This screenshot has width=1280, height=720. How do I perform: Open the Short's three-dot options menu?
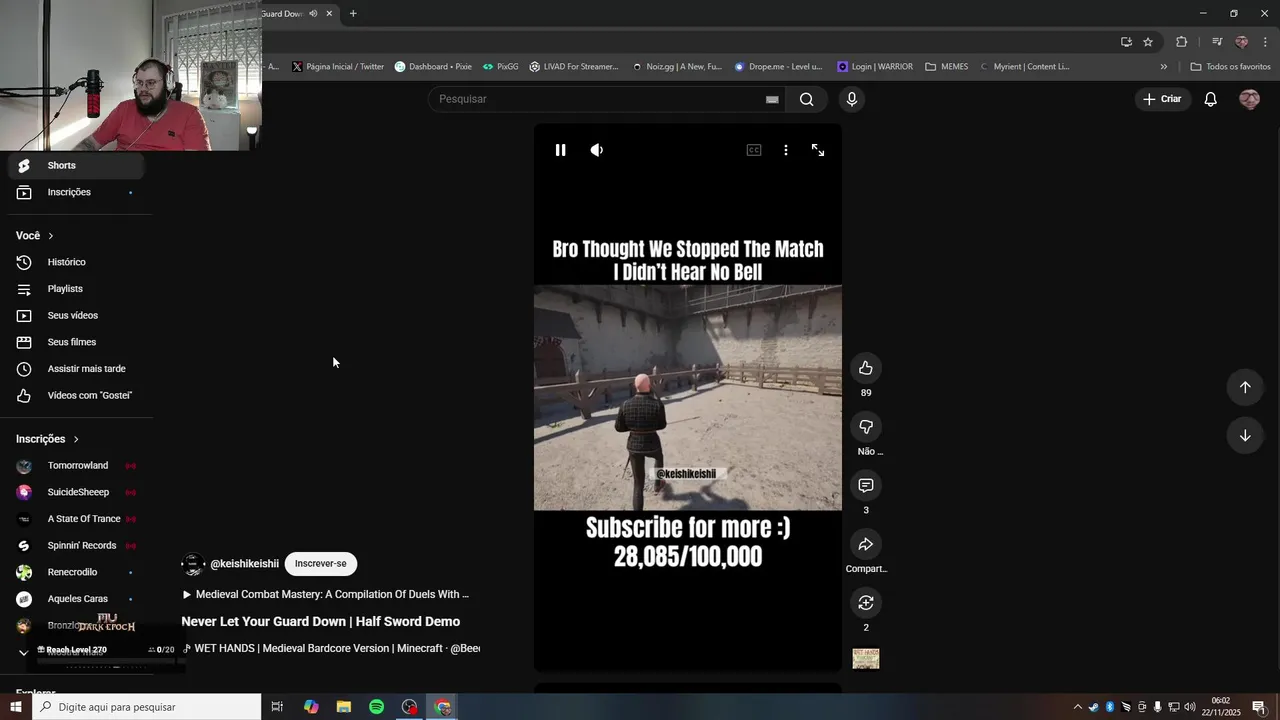click(x=786, y=150)
